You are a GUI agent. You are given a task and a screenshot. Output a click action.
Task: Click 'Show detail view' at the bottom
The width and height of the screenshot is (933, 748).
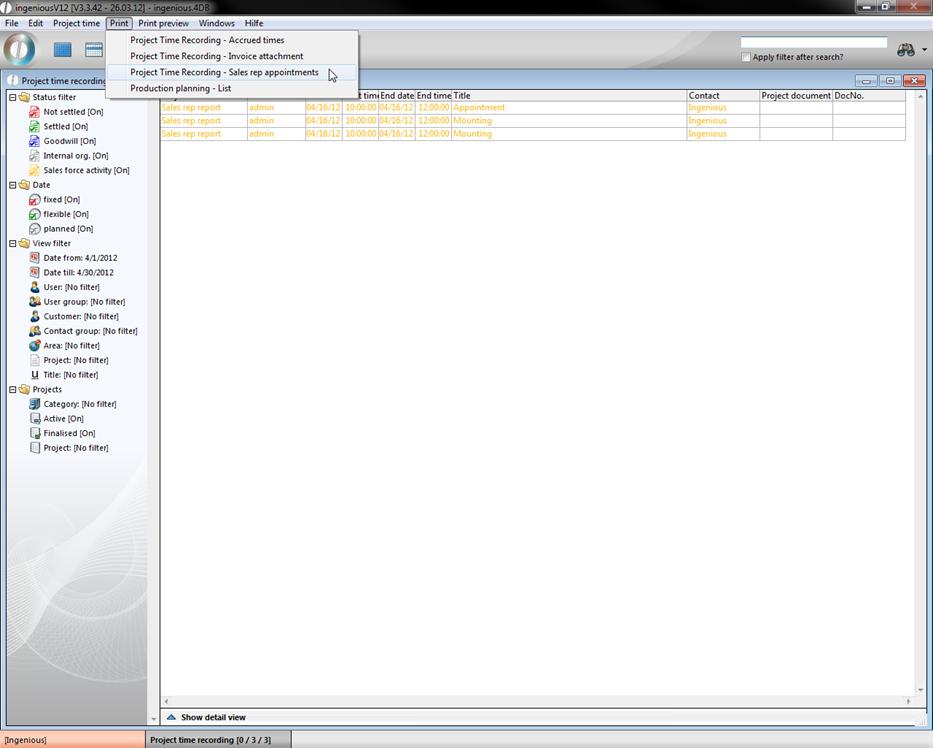coord(212,717)
